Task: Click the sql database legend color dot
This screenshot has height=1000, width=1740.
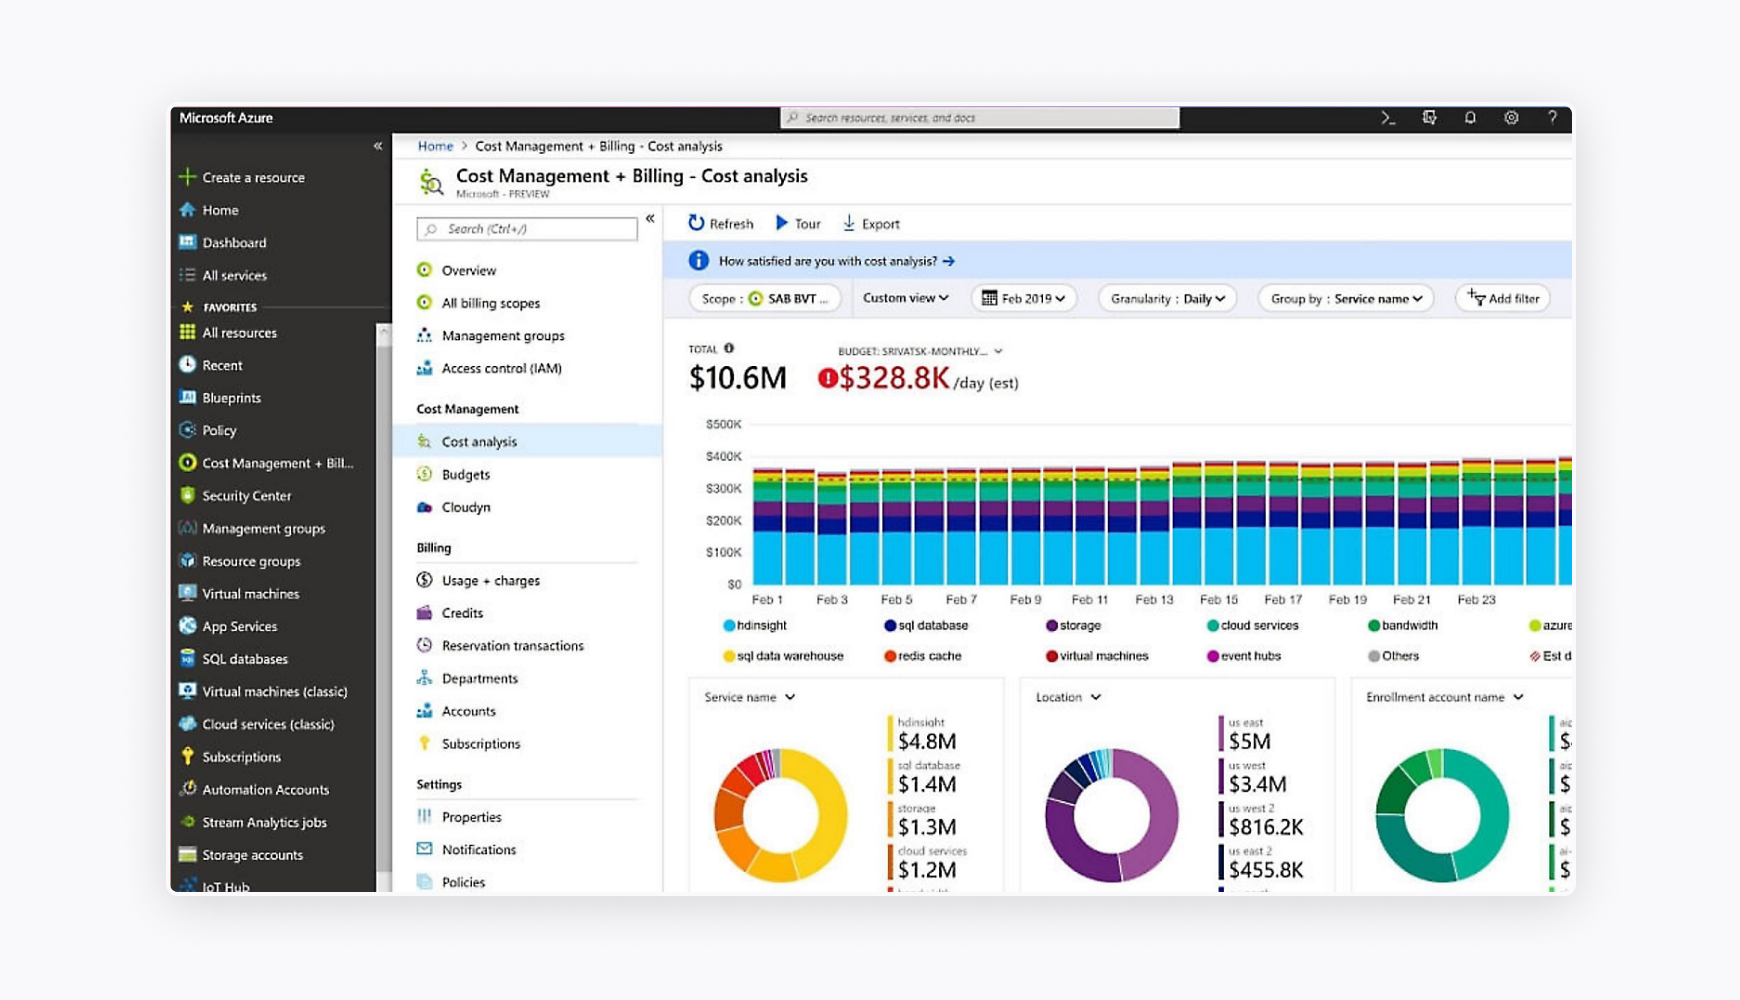Action: pyautogui.click(x=890, y=625)
